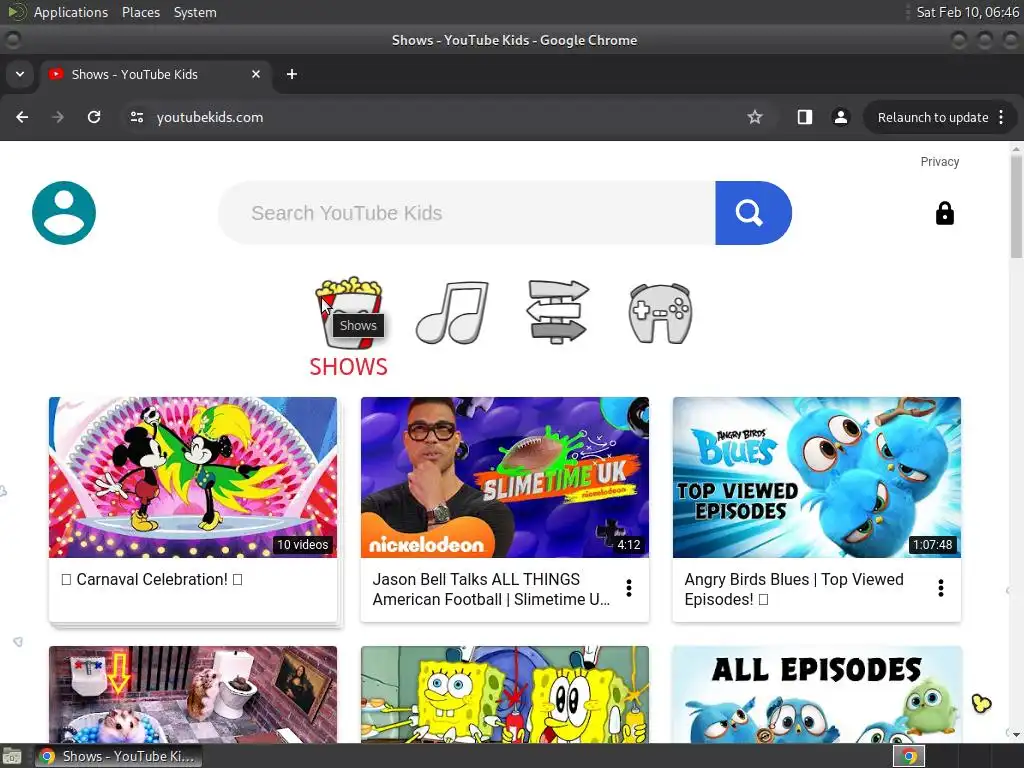This screenshot has height=768, width=1024.
Task: Expand the tab search dropdown arrow
Action: tap(20, 74)
